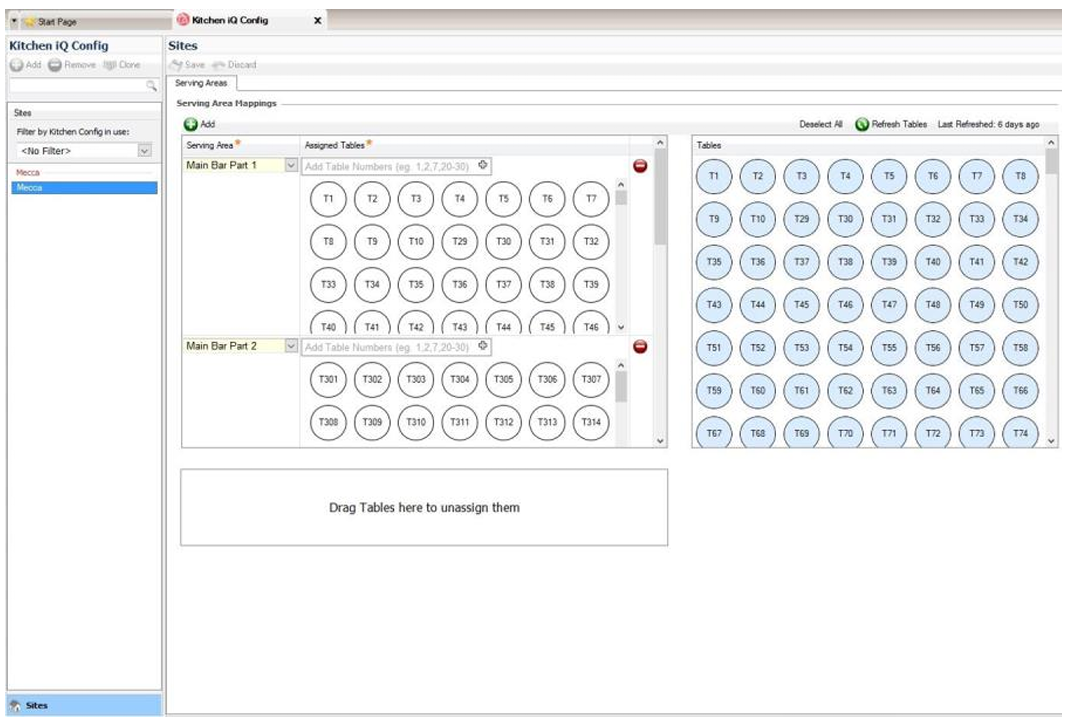1067x718 pixels.
Task: Expand the Main Bar Part 1 serving area dropdown
Action: pos(291,166)
